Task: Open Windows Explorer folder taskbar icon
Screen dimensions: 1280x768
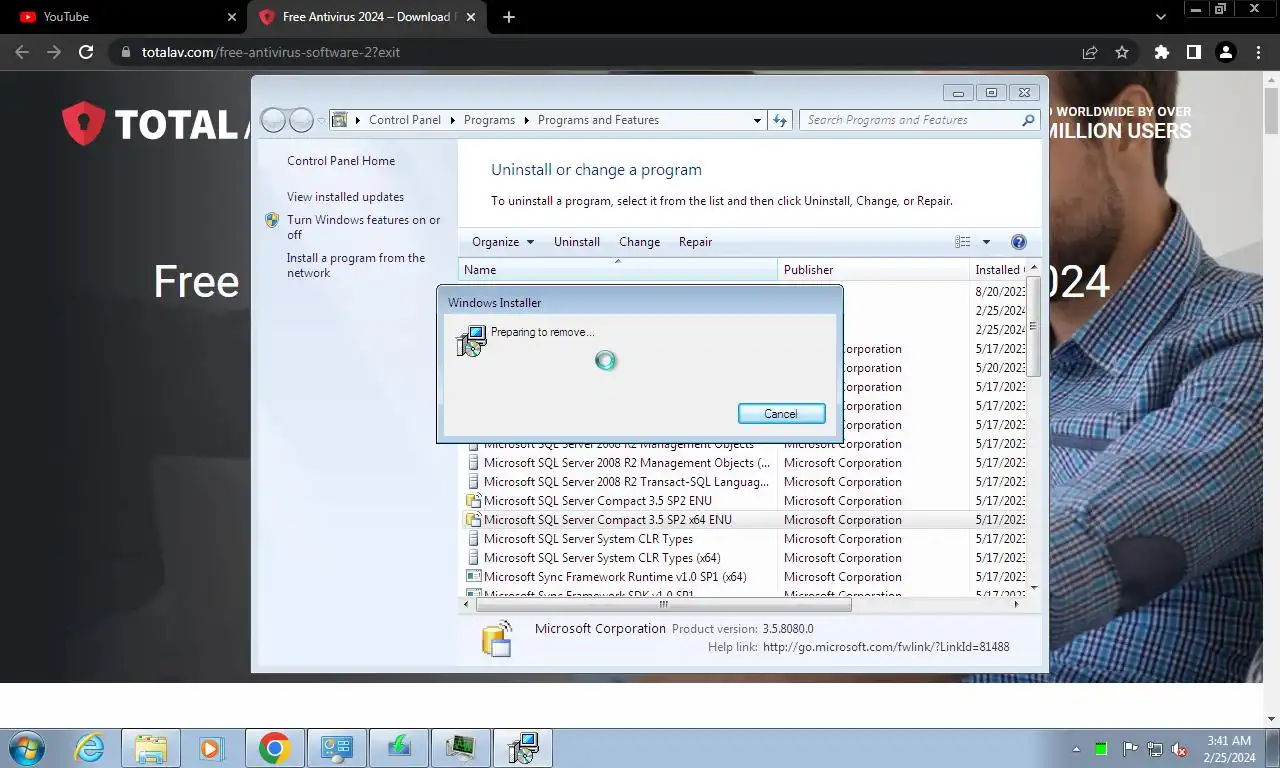Action: 151,748
